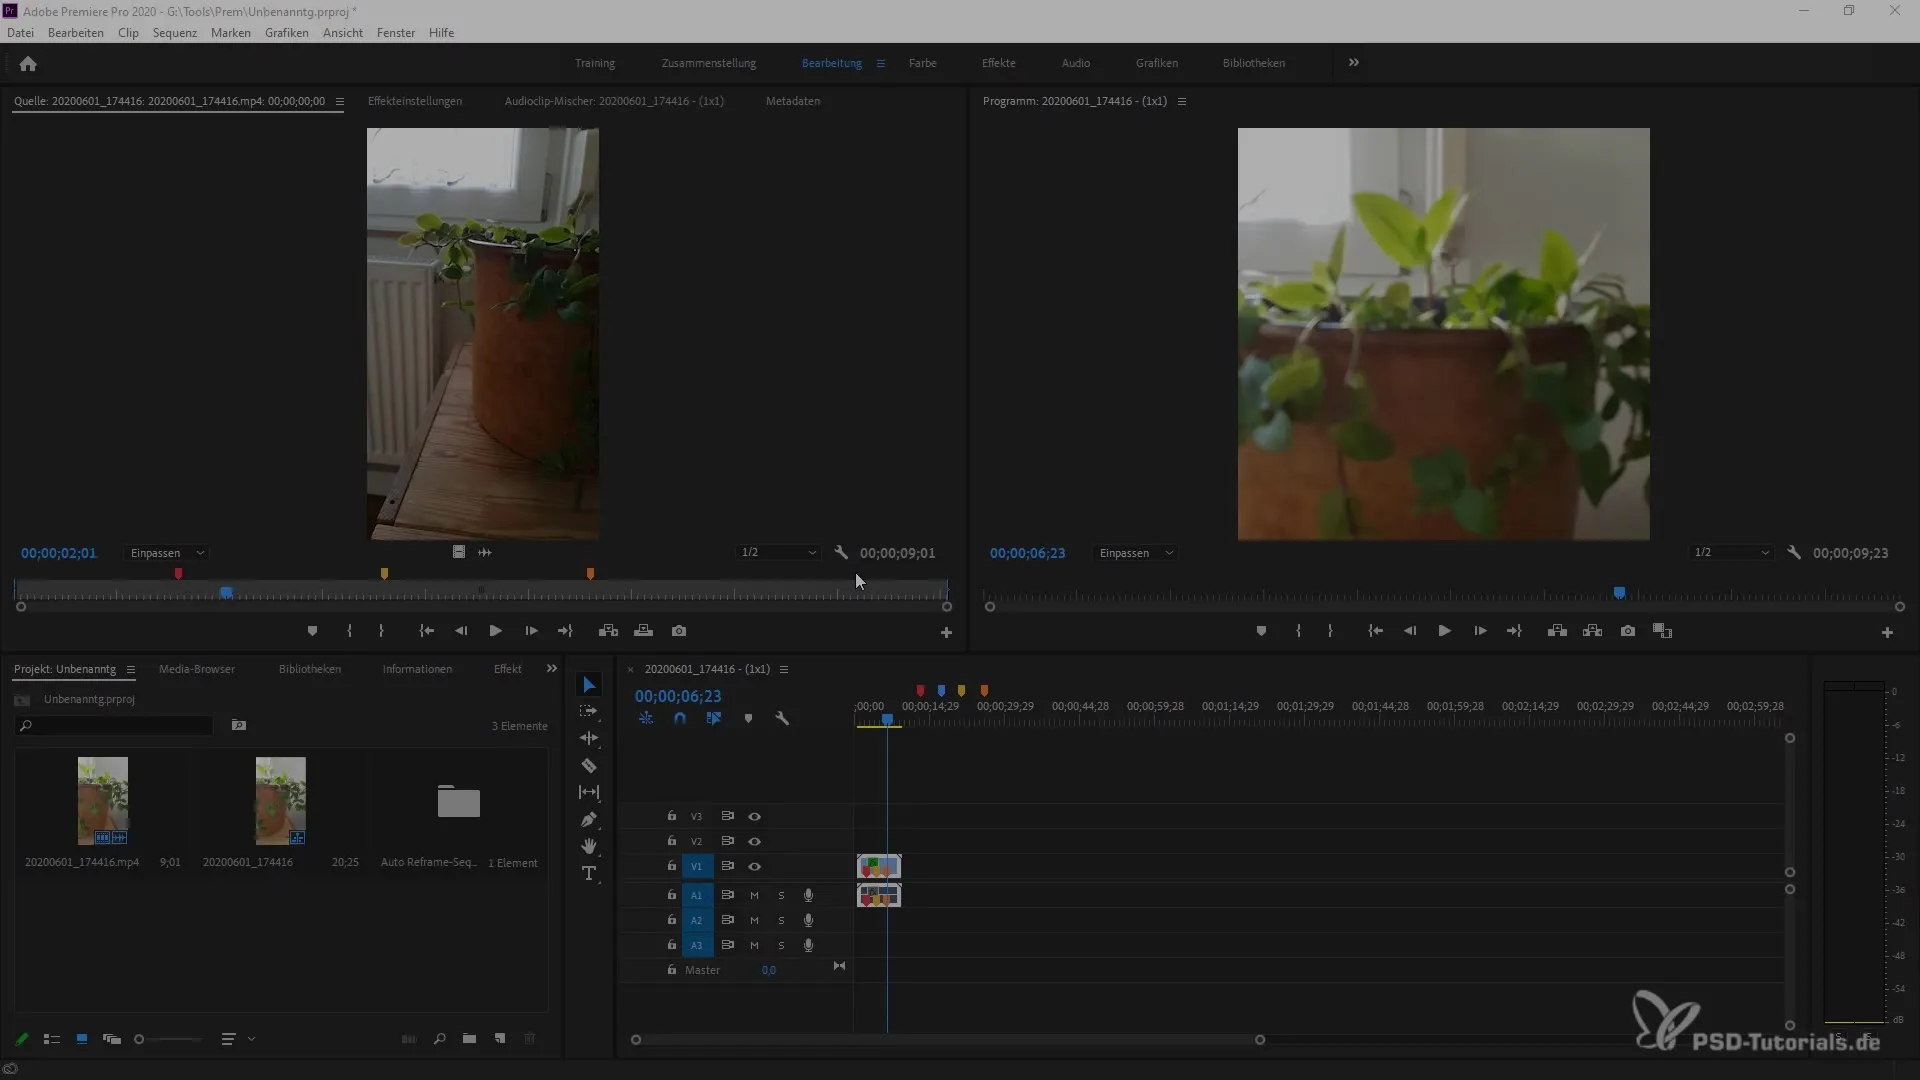Viewport: 1920px width, 1080px height.
Task: Click Overwrite button in source monitor
Action: 644,631
